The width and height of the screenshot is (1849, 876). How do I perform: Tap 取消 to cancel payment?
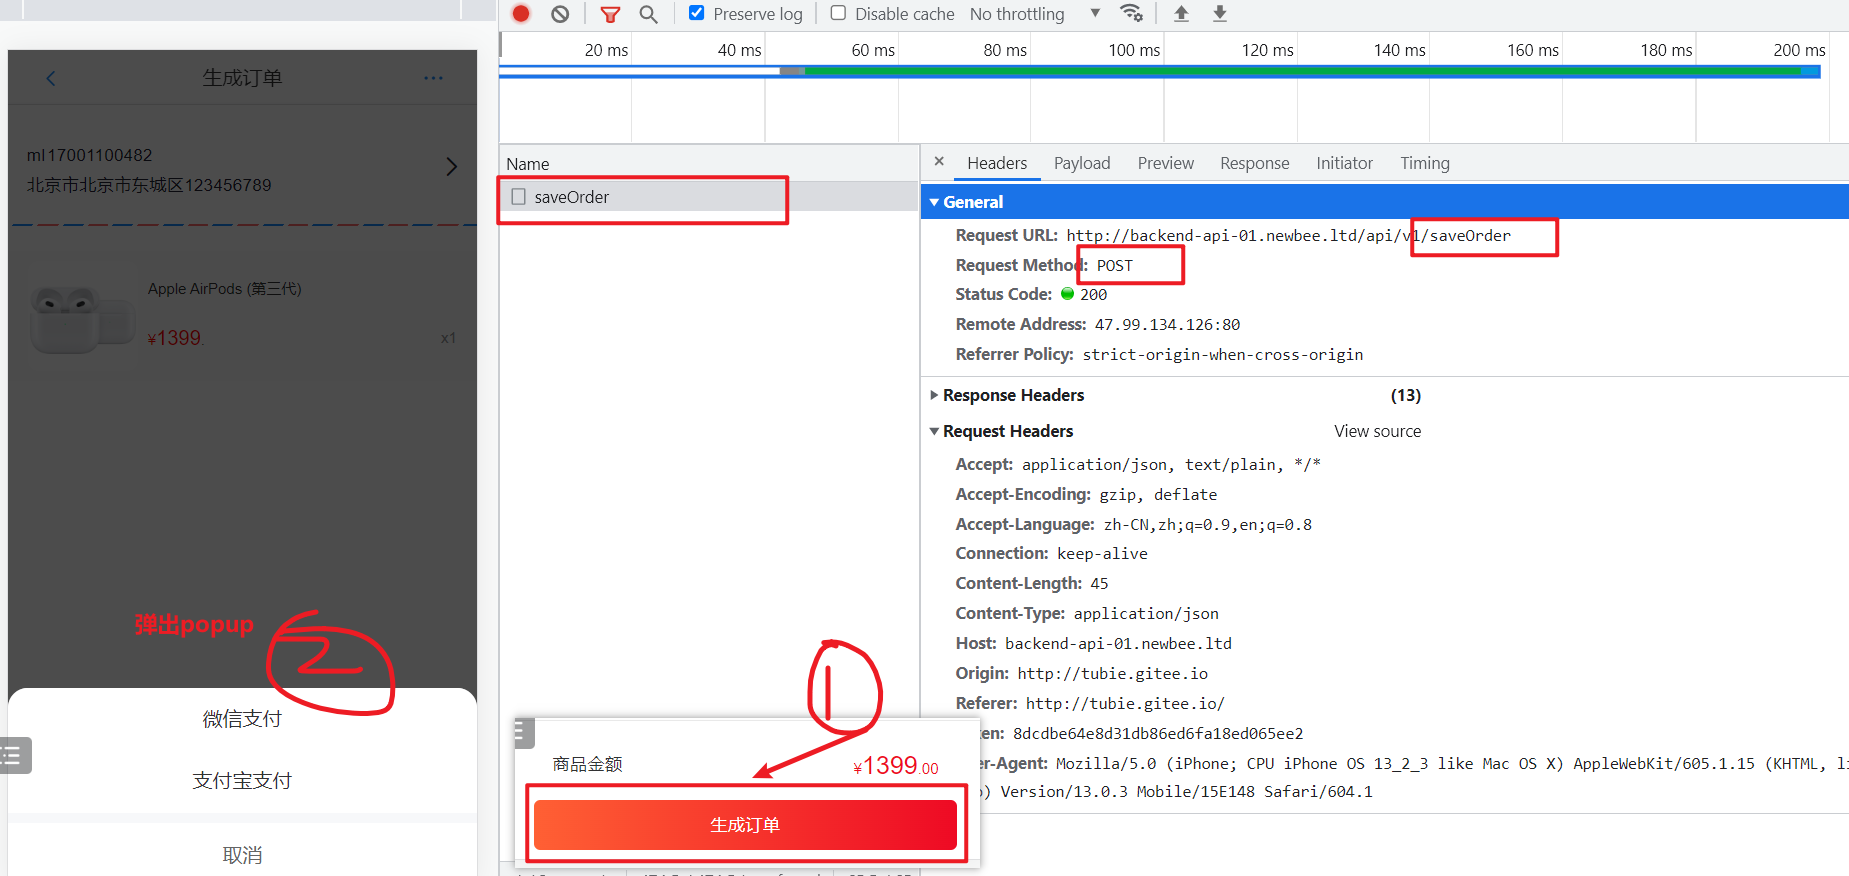tap(242, 855)
